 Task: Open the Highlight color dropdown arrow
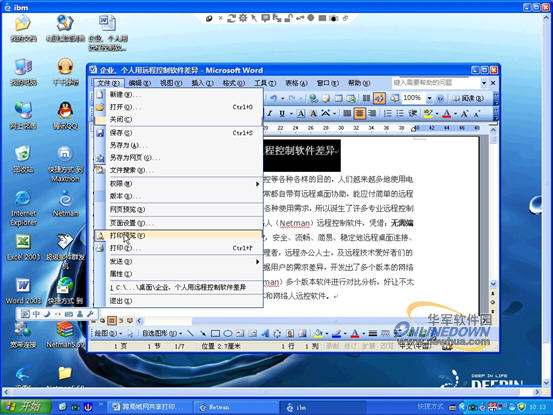click(437, 114)
